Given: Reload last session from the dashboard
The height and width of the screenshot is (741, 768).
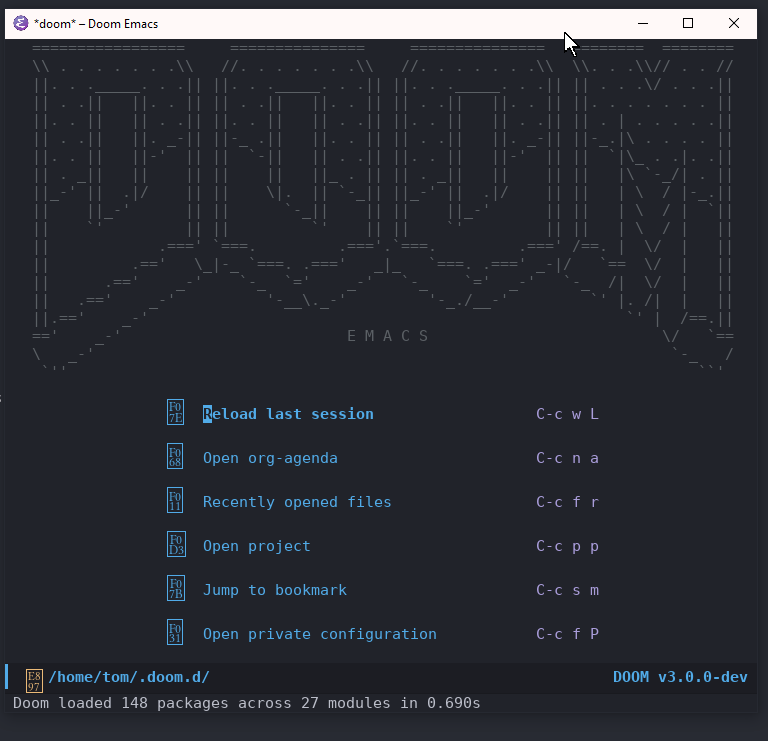Looking at the screenshot, I should coord(288,414).
